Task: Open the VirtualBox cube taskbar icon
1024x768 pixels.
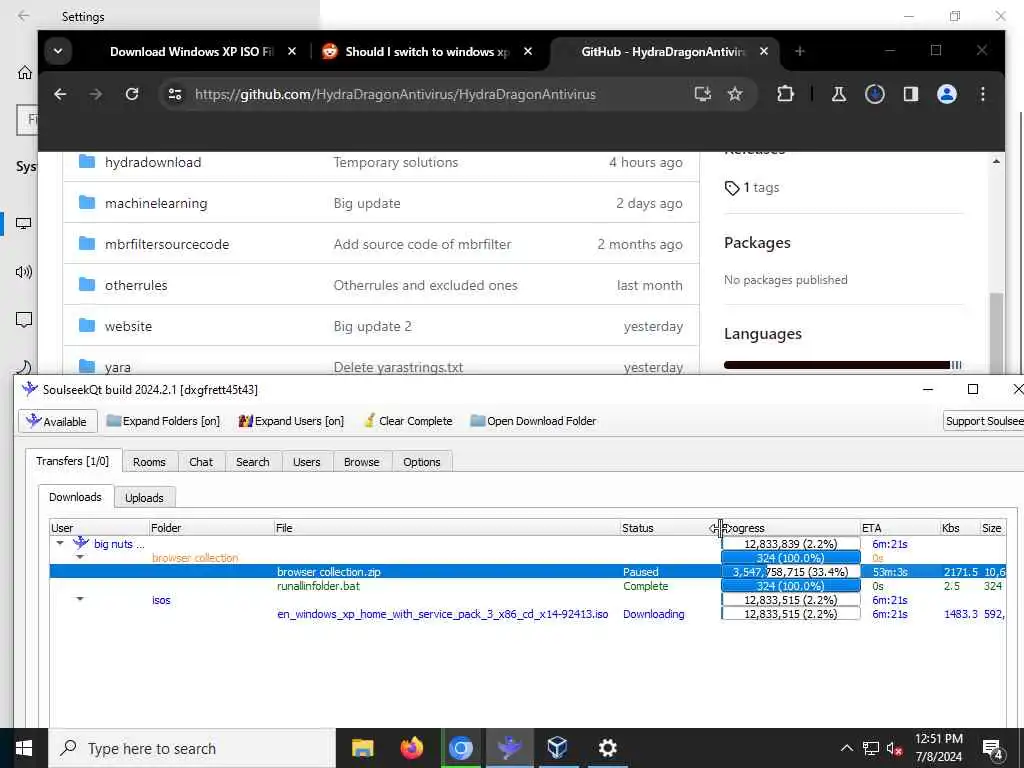Action: pyautogui.click(x=558, y=748)
